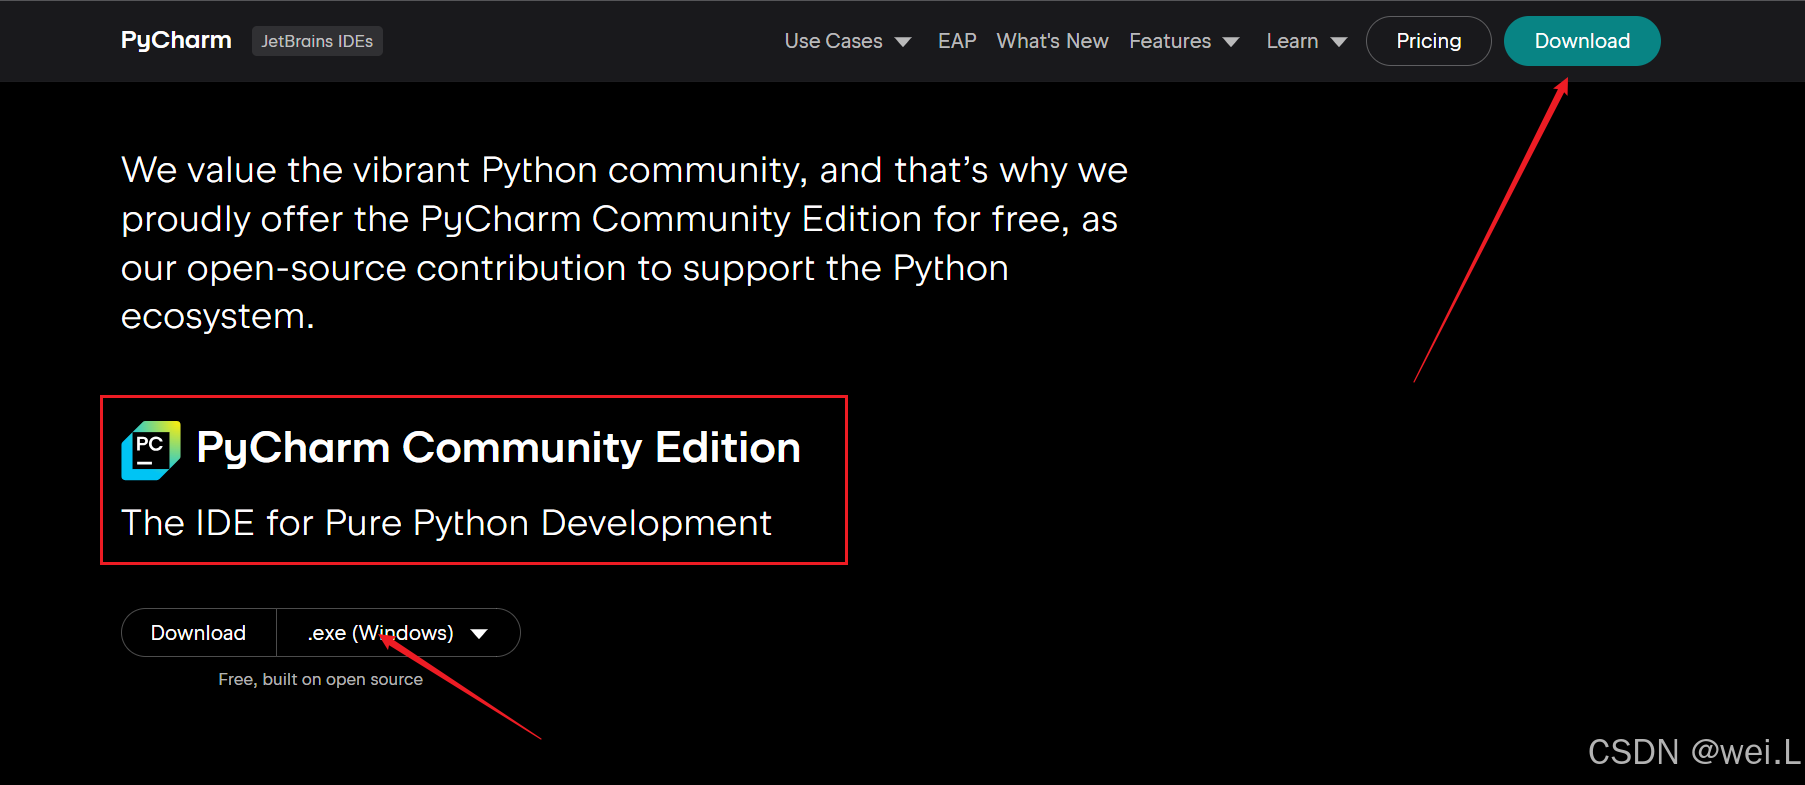Expand the Features dropdown menu
Viewport: 1805px width, 785px height.
[x=1184, y=41]
